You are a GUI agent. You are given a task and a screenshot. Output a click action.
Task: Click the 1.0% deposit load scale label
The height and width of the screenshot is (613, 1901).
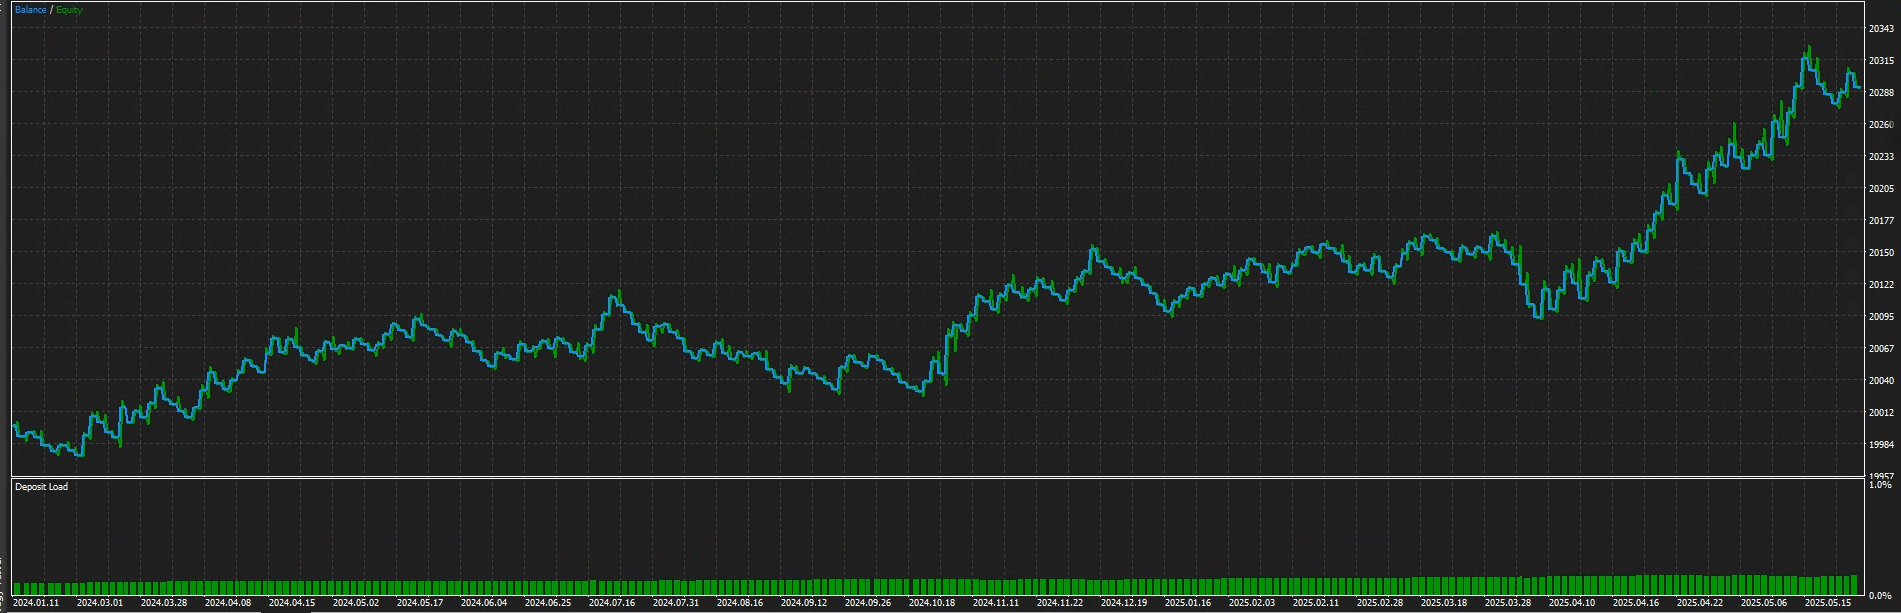pos(1880,485)
